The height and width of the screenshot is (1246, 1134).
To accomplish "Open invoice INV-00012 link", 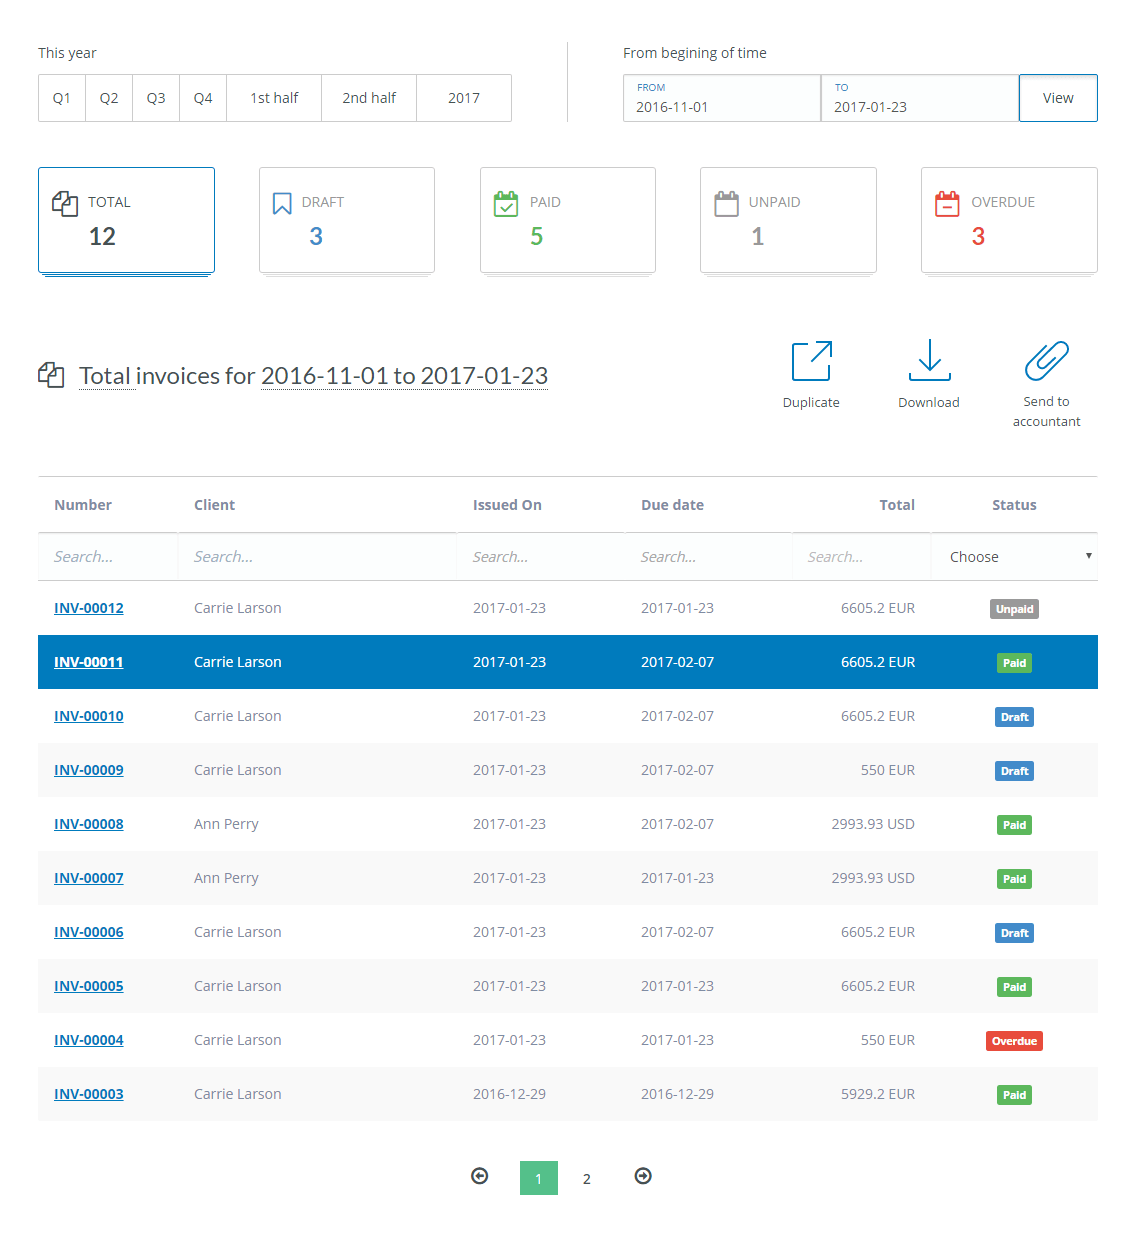I will click(89, 608).
